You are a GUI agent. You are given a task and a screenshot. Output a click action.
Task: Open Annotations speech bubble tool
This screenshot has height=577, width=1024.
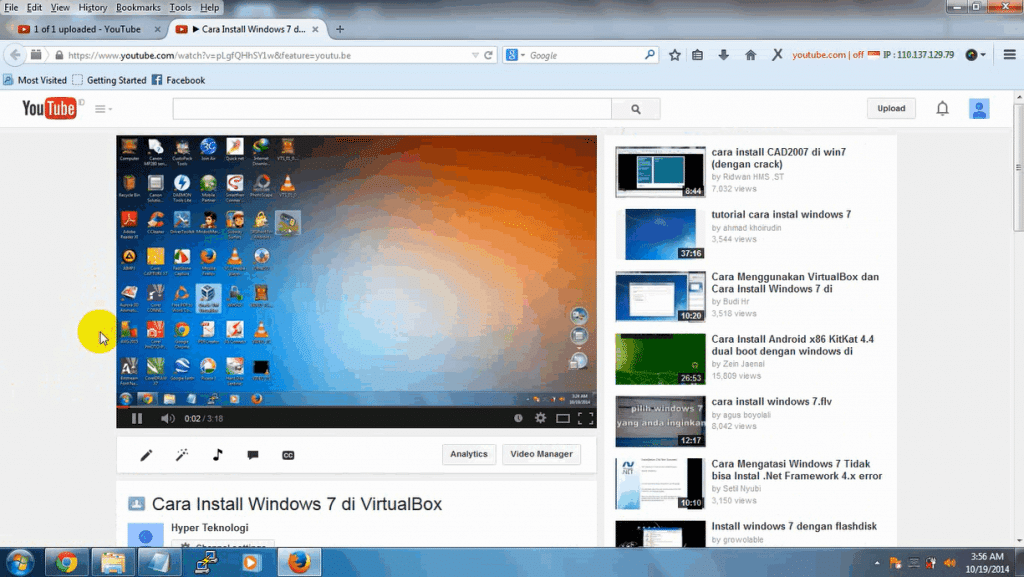point(253,455)
